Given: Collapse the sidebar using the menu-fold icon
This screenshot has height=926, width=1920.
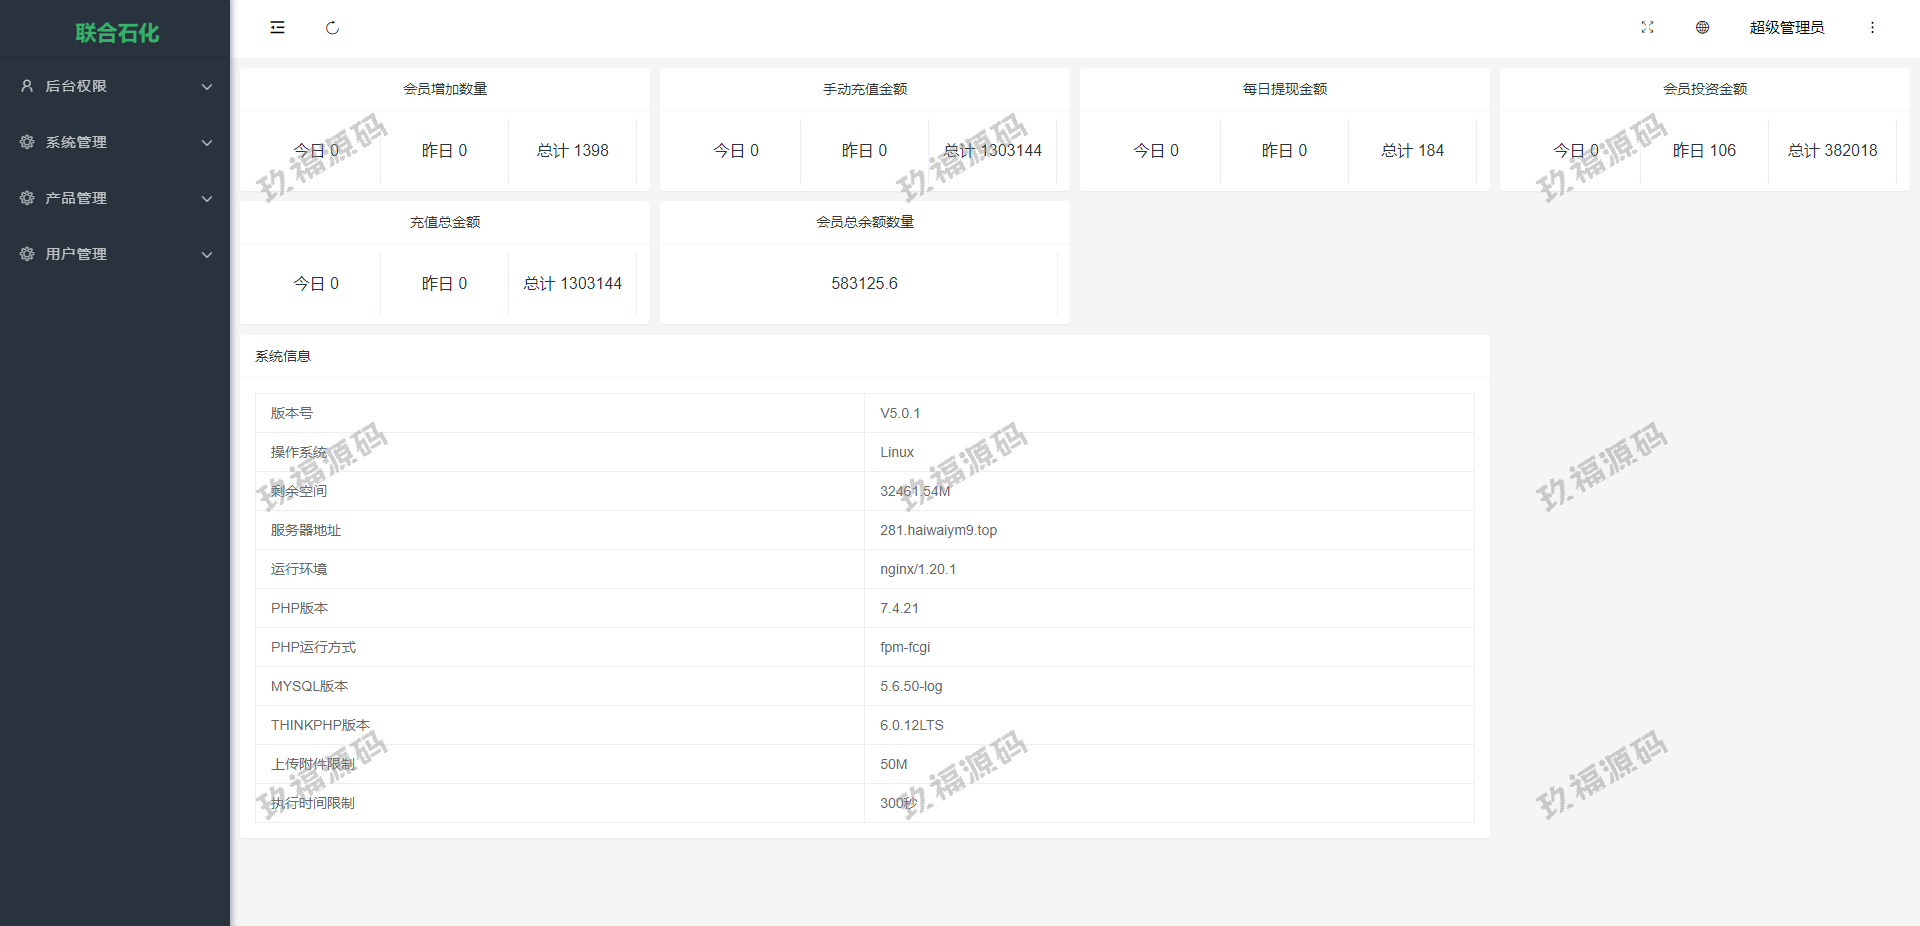Looking at the screenshot, I should (277, 28).
